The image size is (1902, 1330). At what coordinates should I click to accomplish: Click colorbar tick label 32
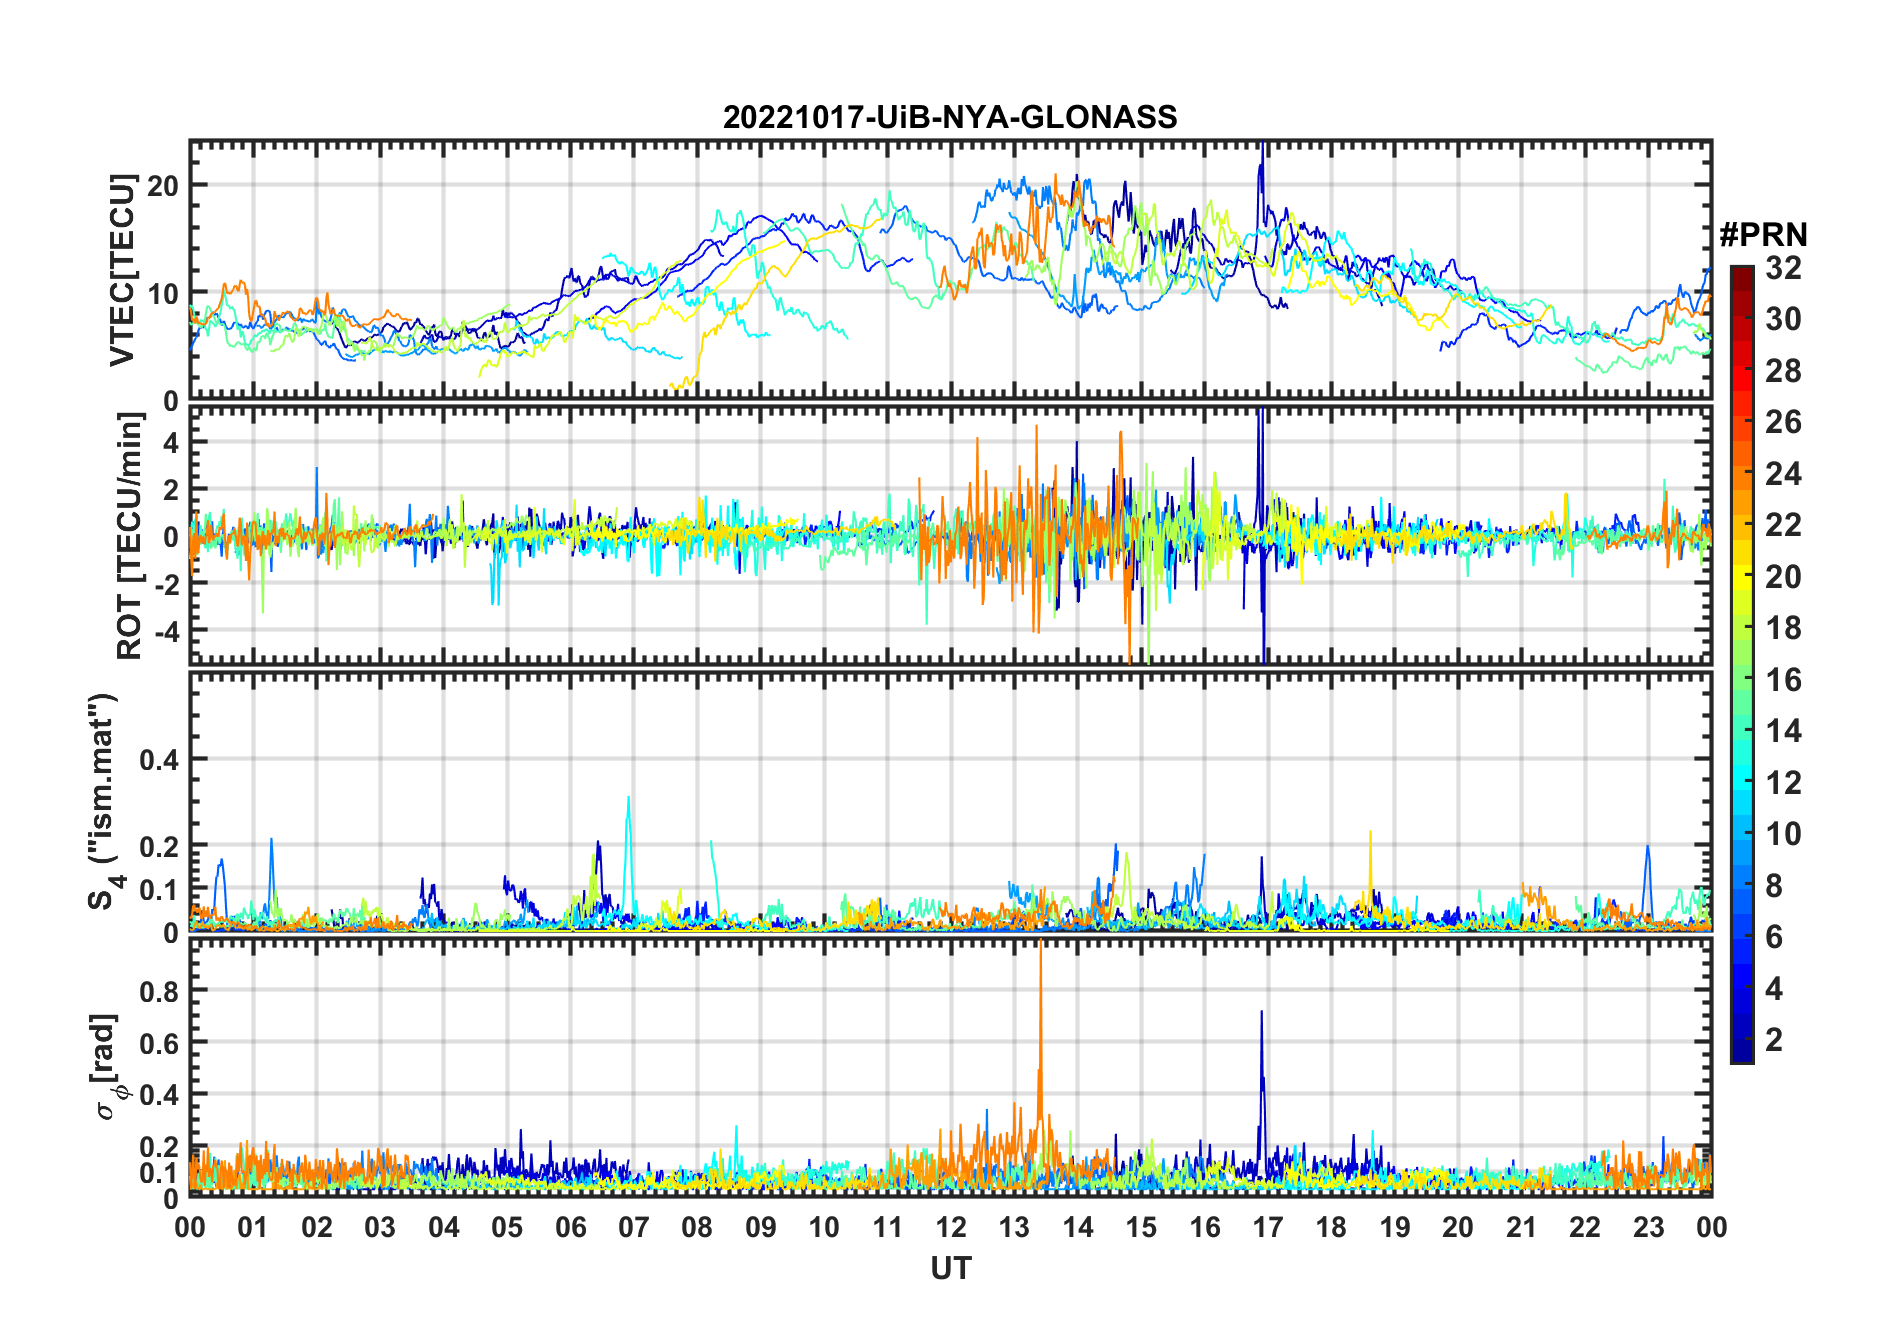coord(1783,268)
